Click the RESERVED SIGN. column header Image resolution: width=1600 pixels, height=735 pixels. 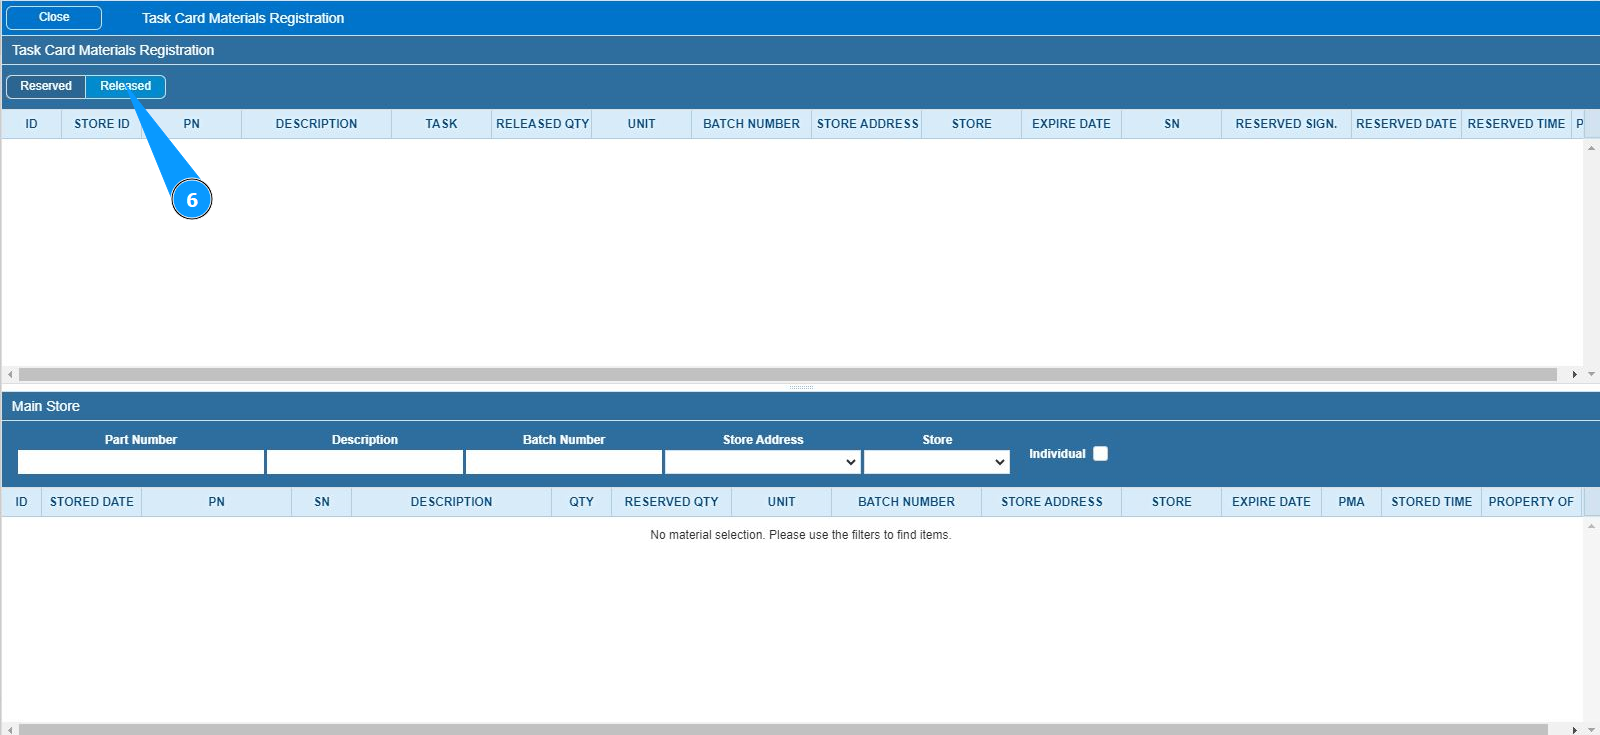(1287, 124)
